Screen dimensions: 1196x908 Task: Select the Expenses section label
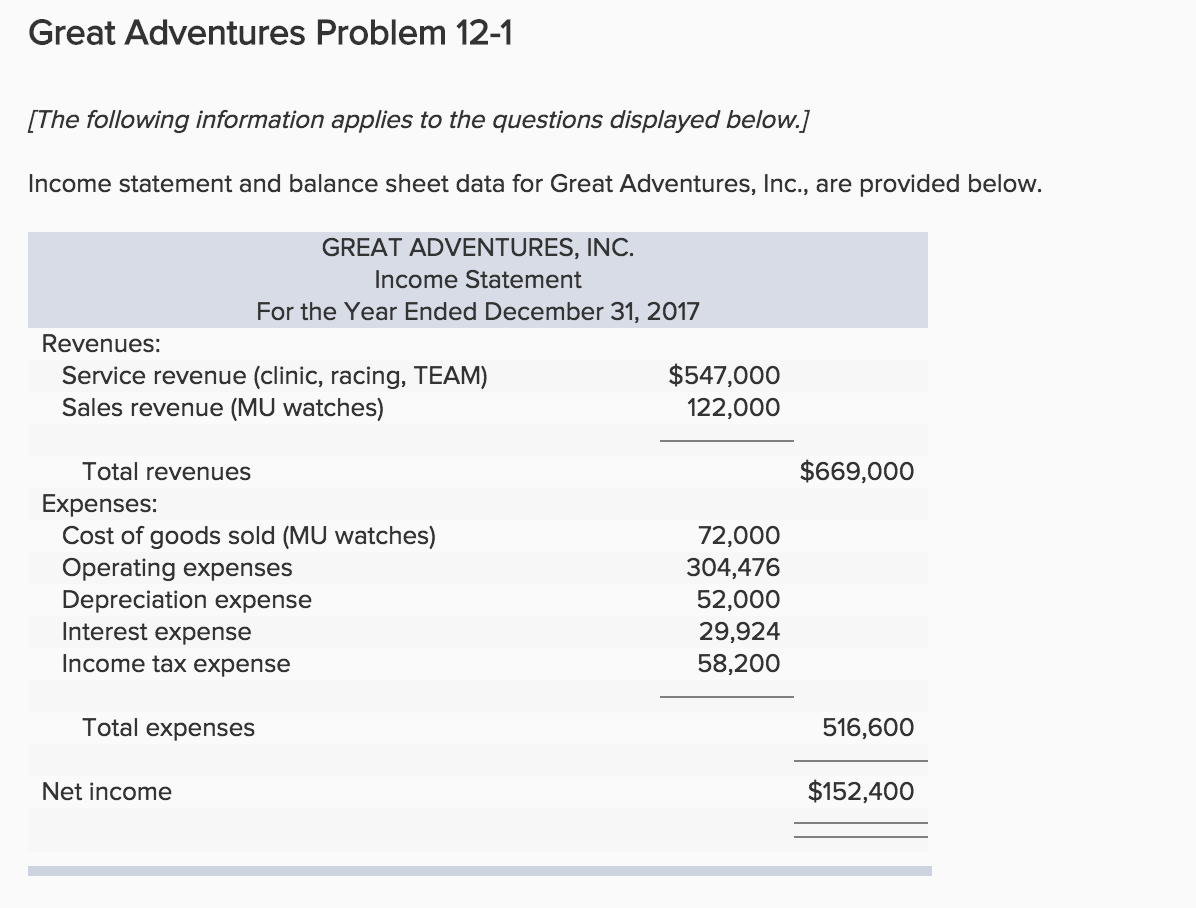pyautogui.click(x=99, y=503)
